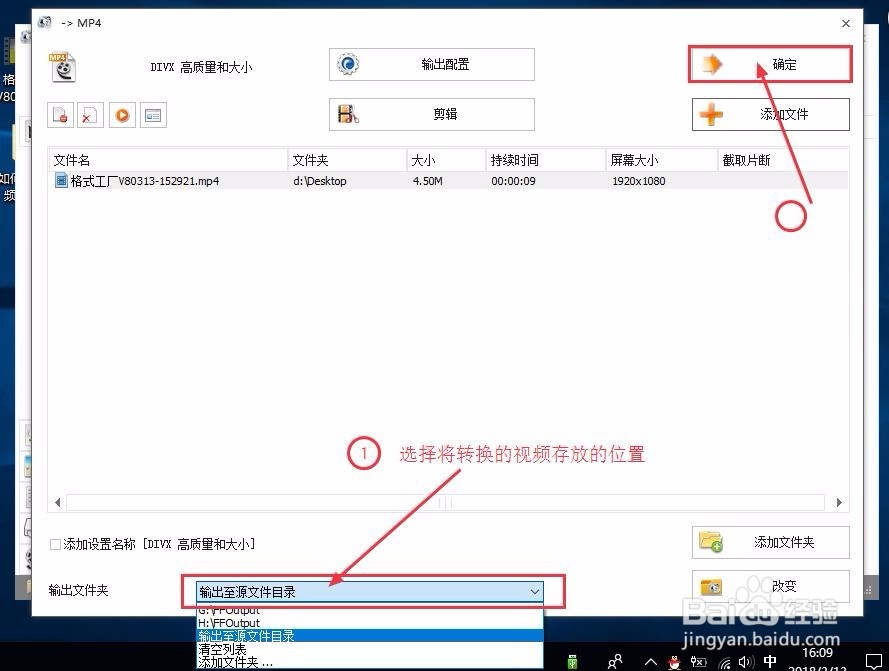
Task: Click the 改变 output change icon
Action: [x=711, y=587]
